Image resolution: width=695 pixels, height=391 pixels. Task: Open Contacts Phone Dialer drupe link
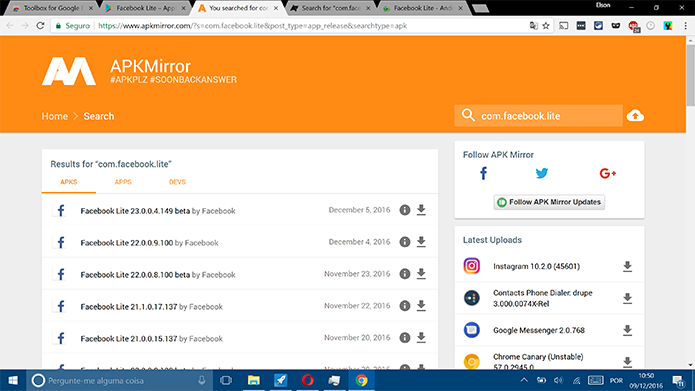click(x=543, y=298)
